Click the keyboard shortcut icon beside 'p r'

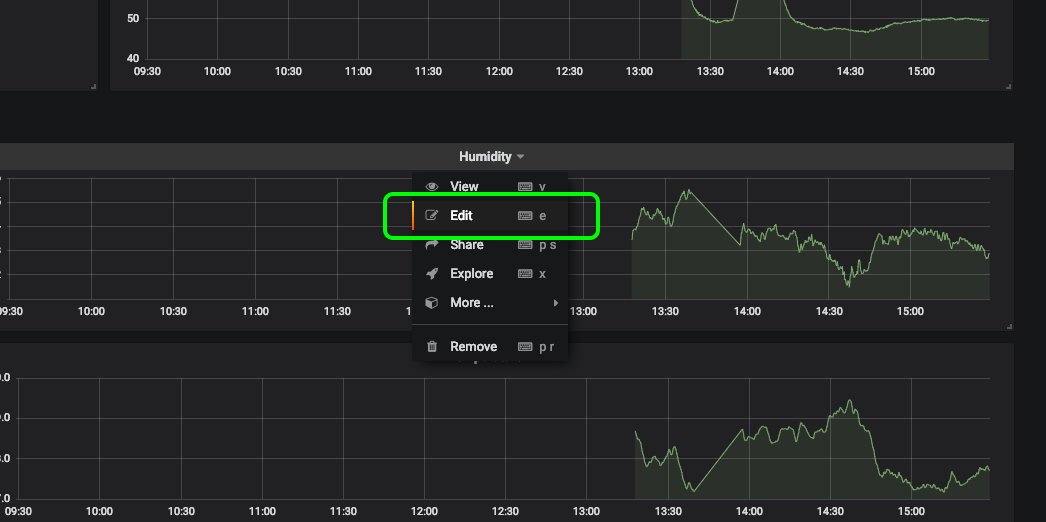[525, 347]
